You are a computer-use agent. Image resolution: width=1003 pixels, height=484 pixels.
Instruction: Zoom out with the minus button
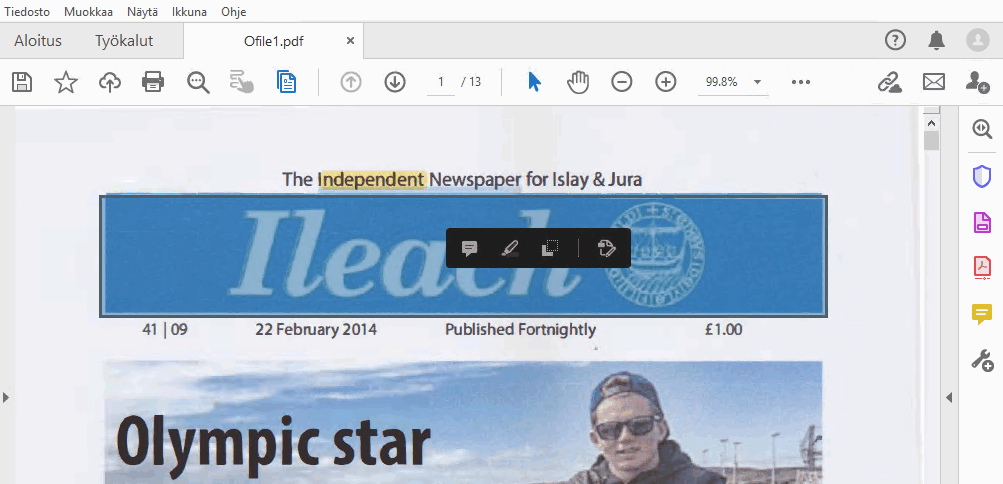(x=622, y=82)
